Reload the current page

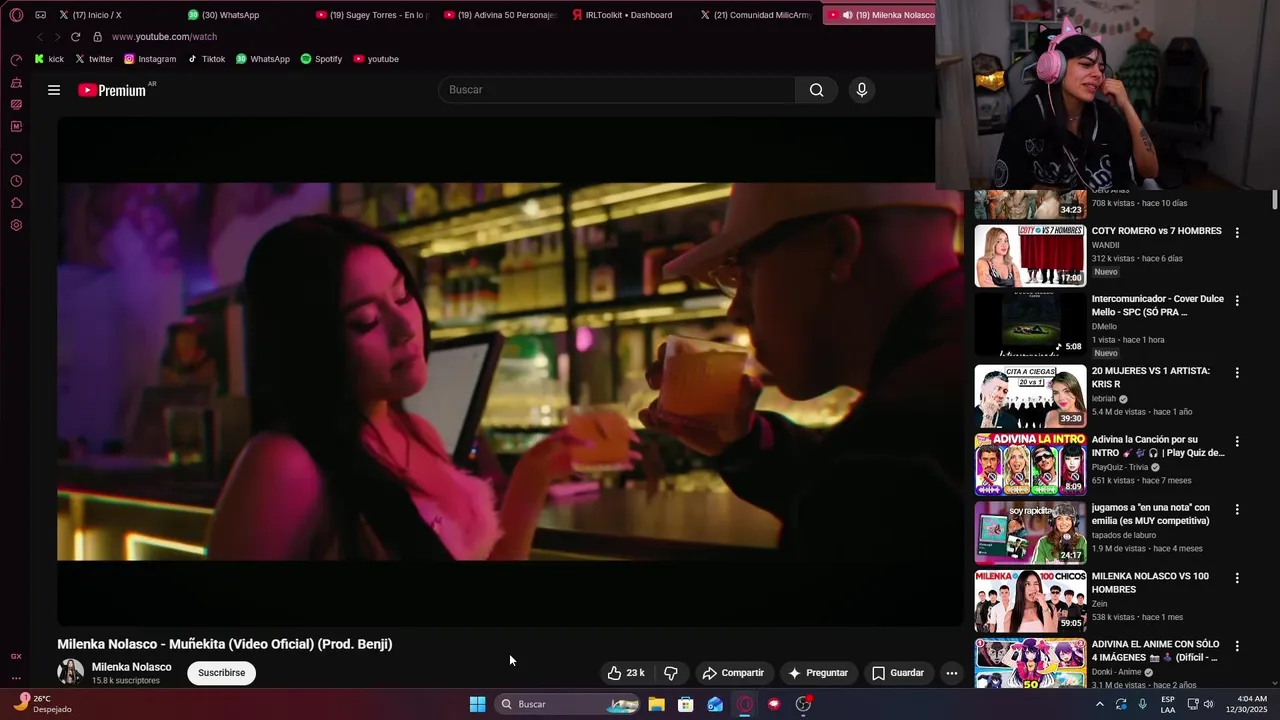(x=75, y=37)
